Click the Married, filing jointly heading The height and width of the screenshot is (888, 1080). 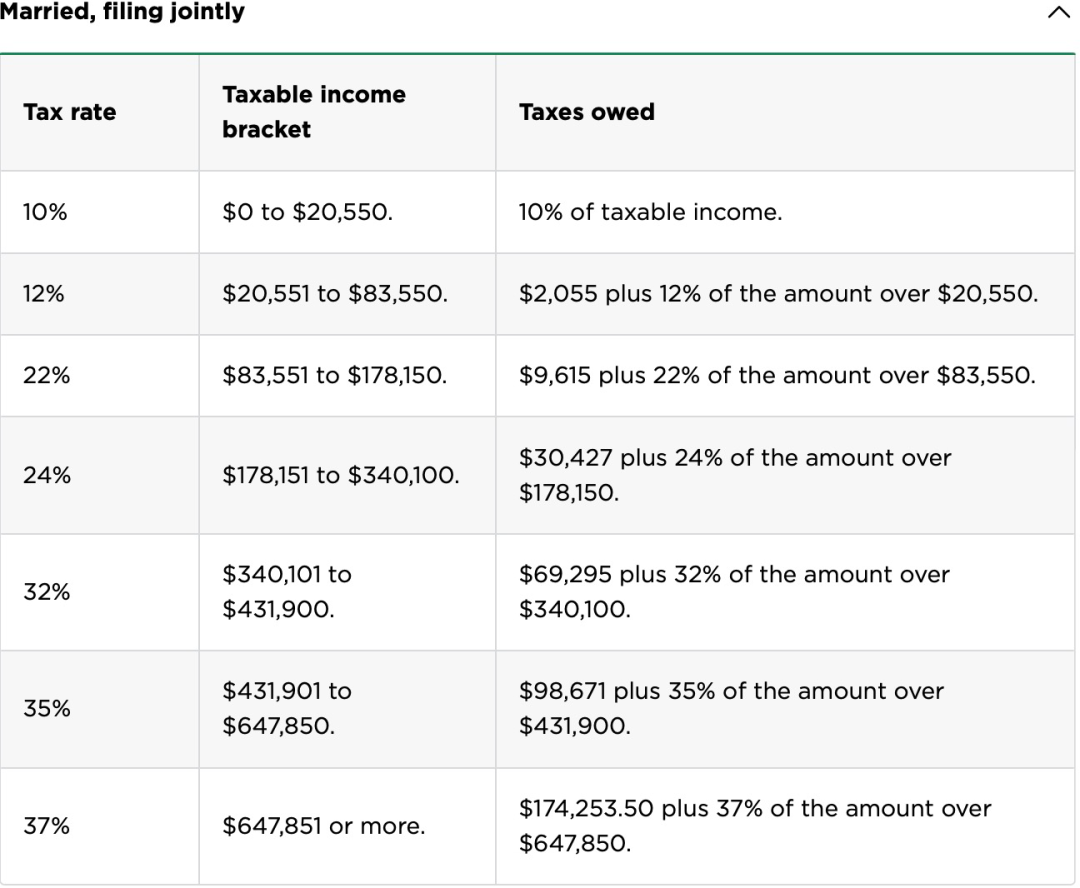[122, 13]
